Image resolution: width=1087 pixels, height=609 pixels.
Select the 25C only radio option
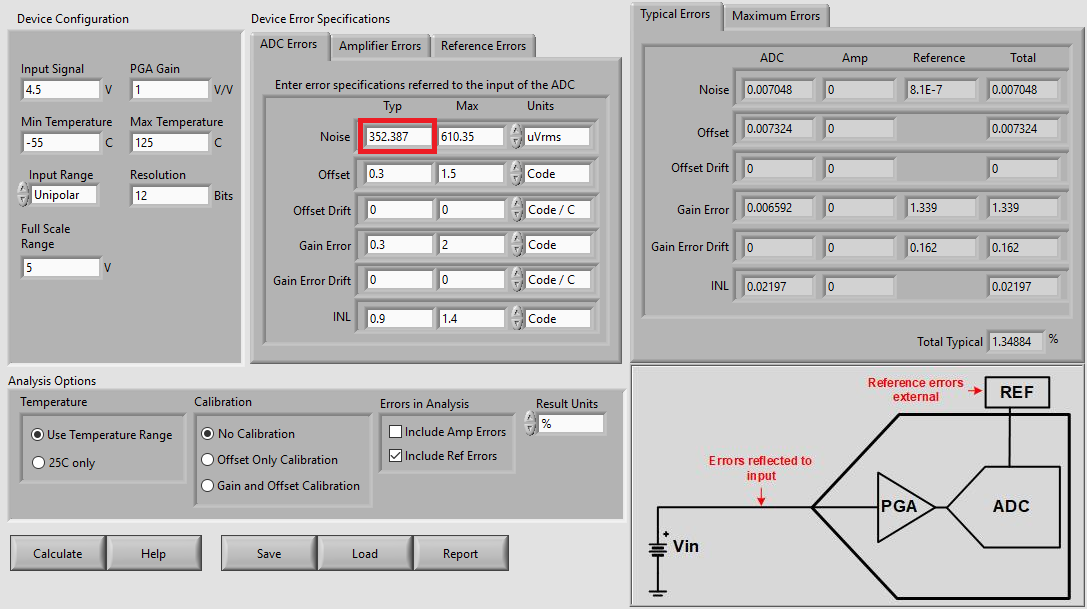(x=39, y=463)
